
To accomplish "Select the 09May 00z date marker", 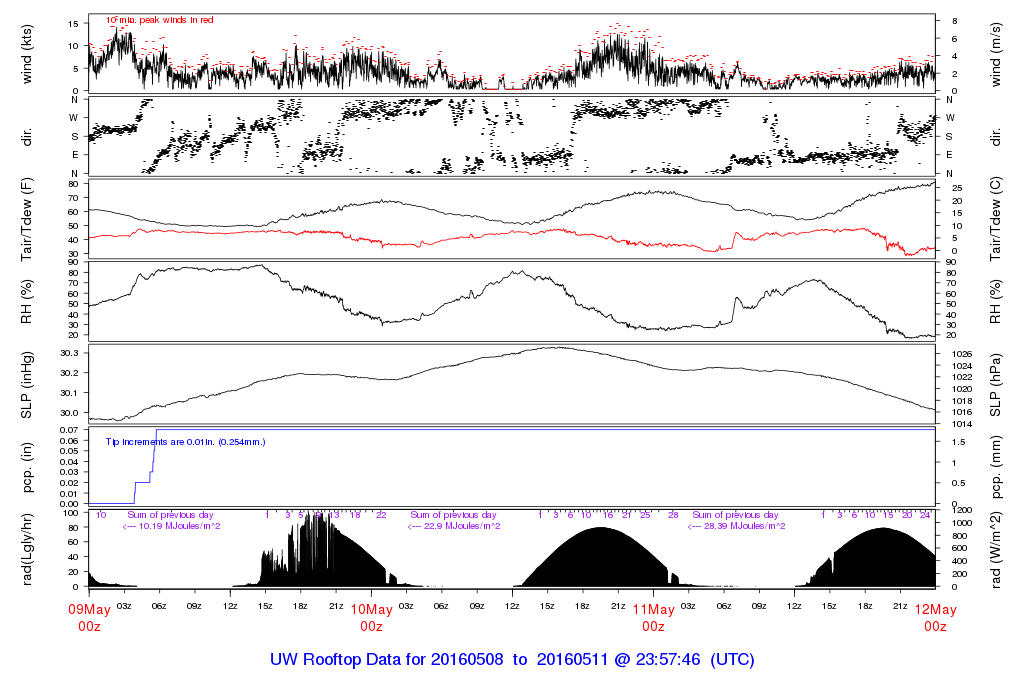I will 89,617.
